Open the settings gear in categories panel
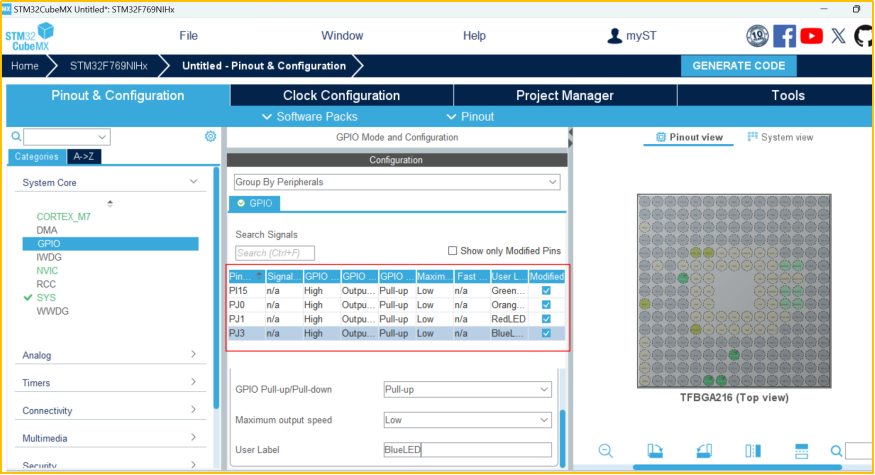This screenshot has height=475, width=875. (210, 137)
